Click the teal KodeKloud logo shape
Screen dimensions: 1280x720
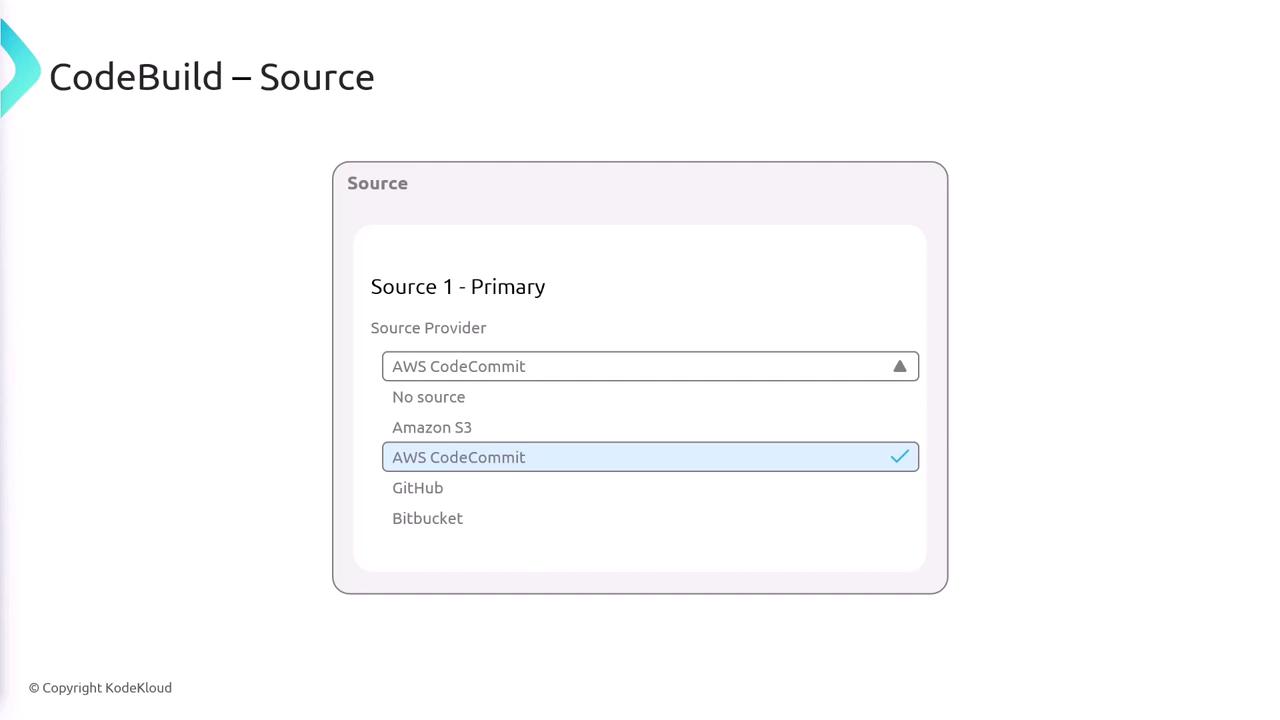coord(18,70)
